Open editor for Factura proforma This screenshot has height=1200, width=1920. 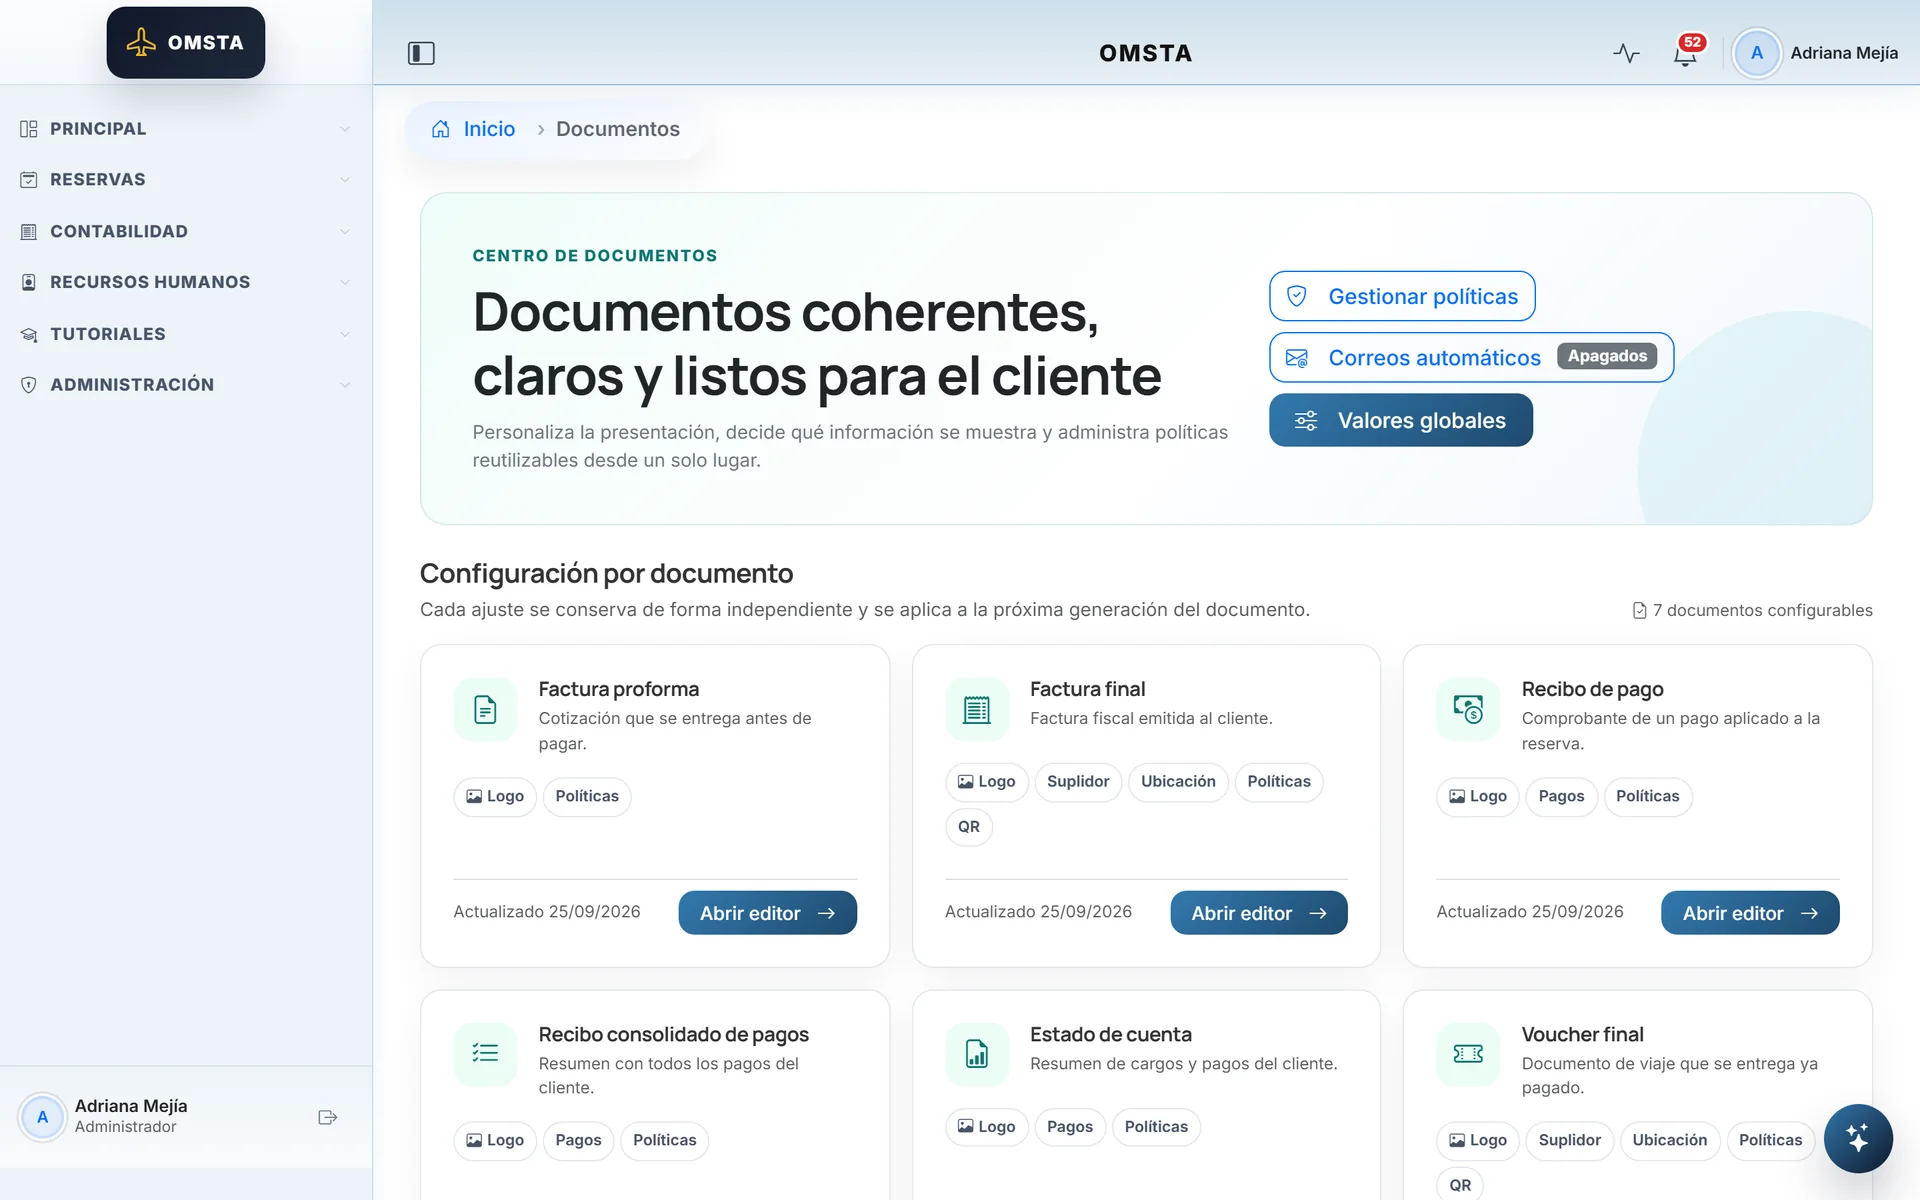coord(767,913)
